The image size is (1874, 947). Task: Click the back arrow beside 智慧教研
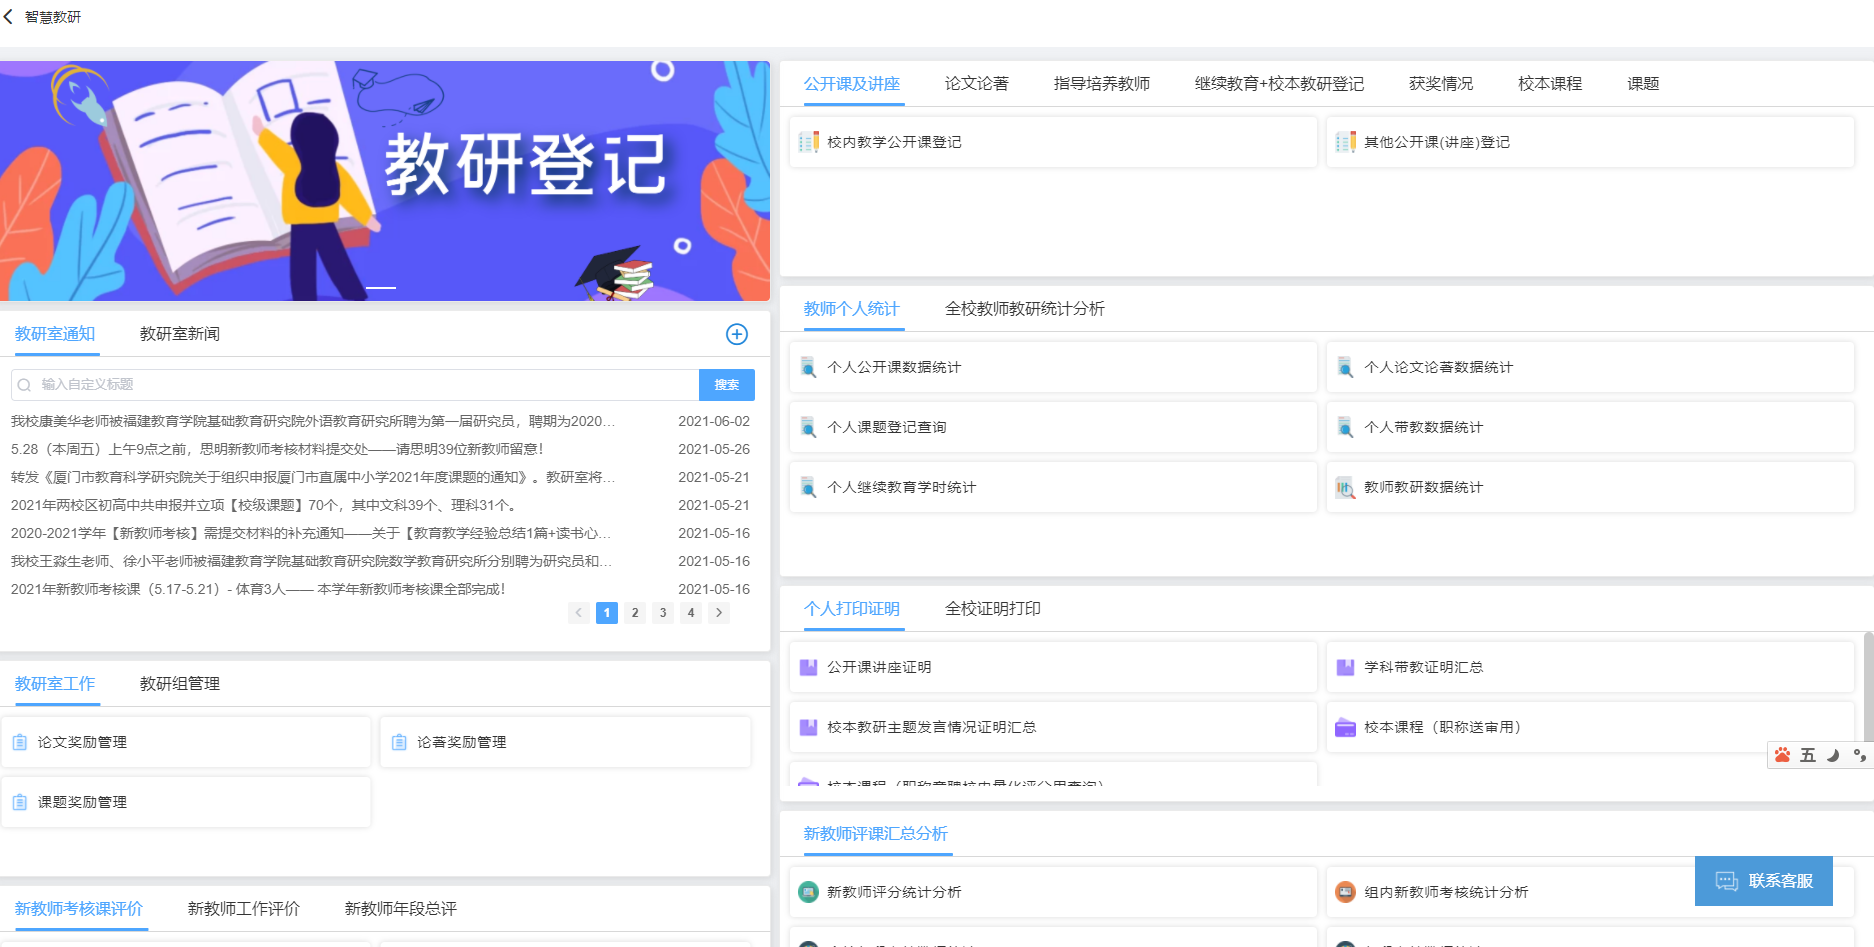pos(11,16)
